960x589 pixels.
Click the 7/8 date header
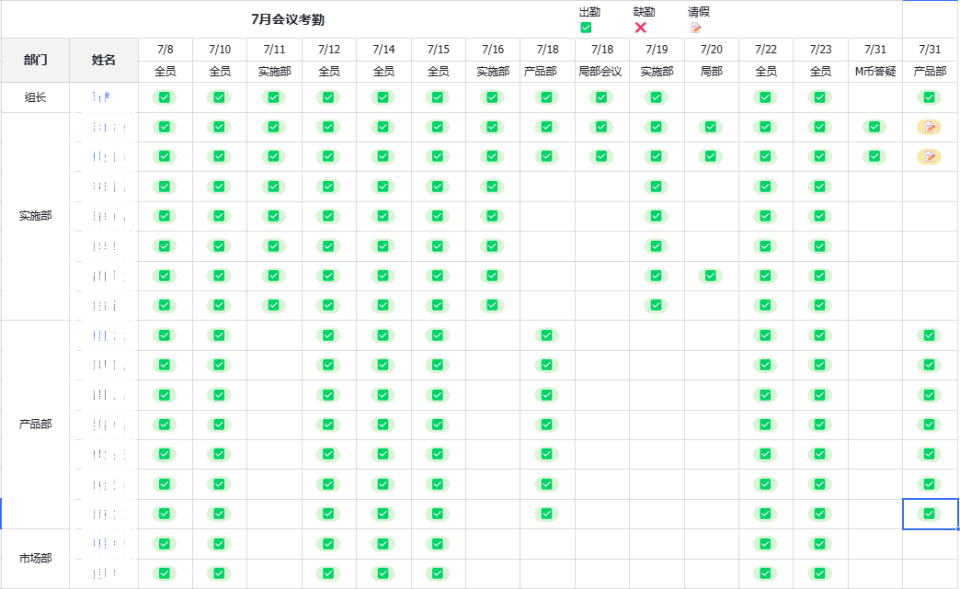[x=165, y=50]
